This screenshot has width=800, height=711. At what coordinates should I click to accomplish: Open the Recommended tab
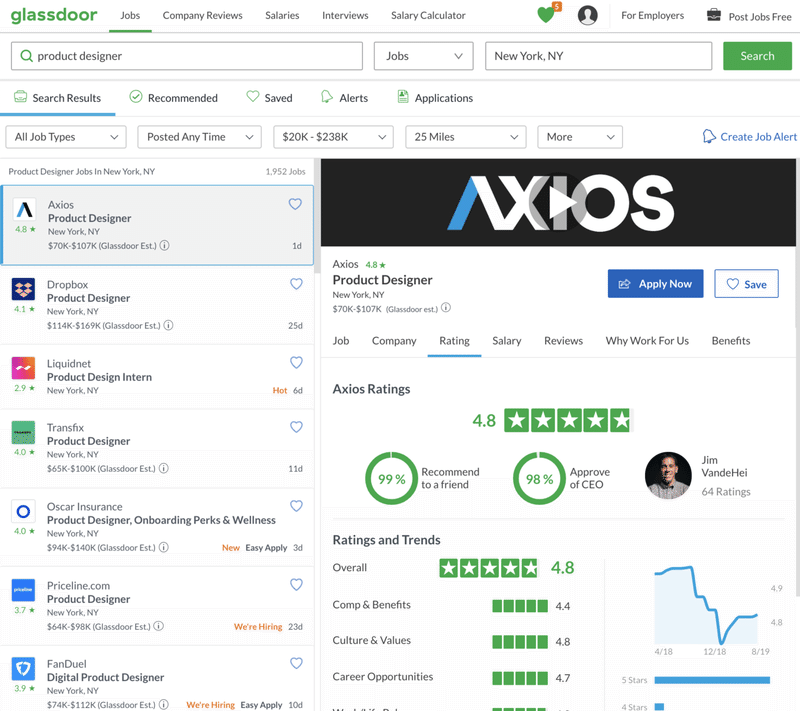(x=173, y=98)
